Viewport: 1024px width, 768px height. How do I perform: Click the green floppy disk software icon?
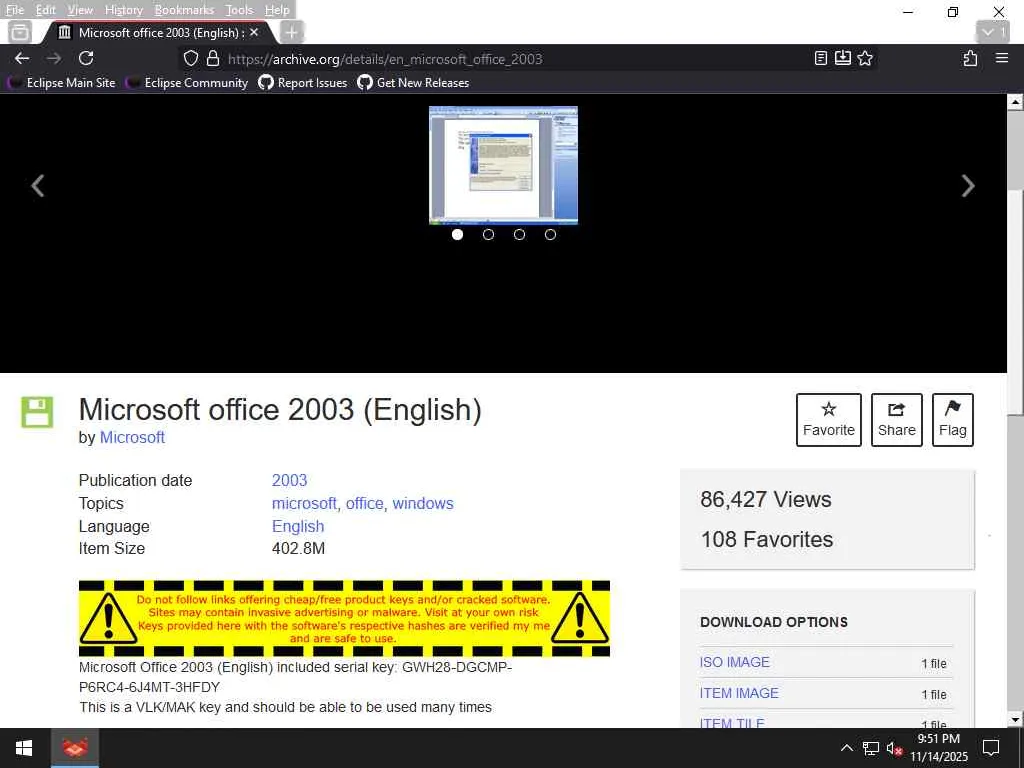(x=37, y=412)
